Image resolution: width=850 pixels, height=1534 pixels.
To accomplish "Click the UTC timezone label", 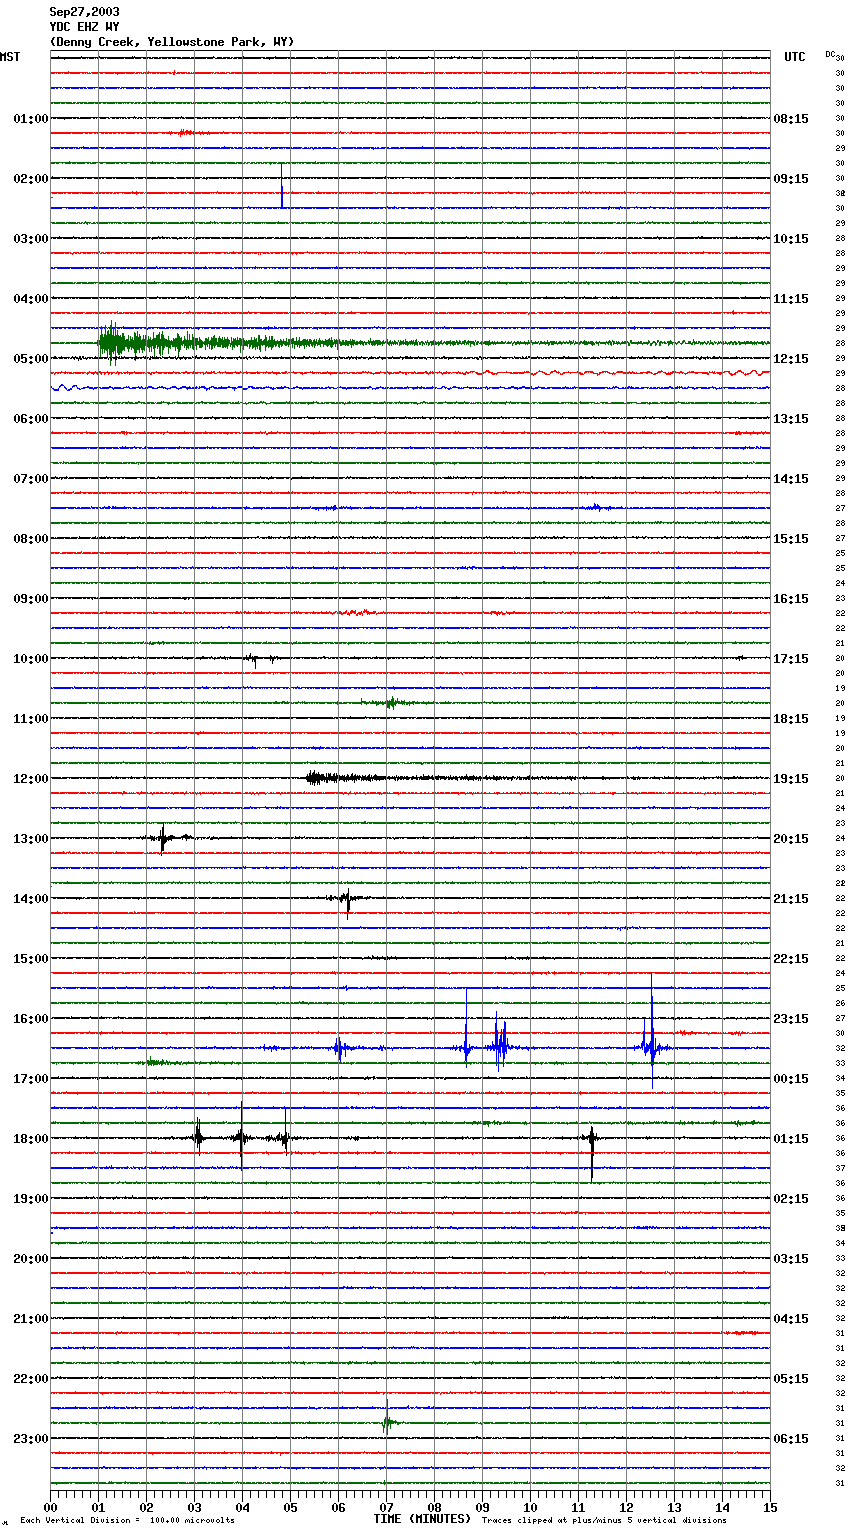I will point(794,57).
